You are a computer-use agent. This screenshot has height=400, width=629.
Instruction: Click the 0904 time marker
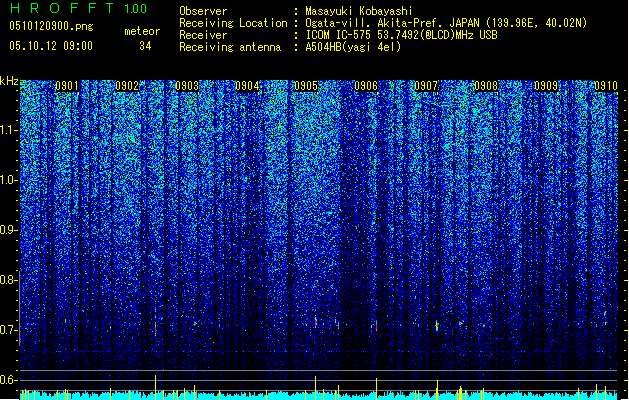247,86
